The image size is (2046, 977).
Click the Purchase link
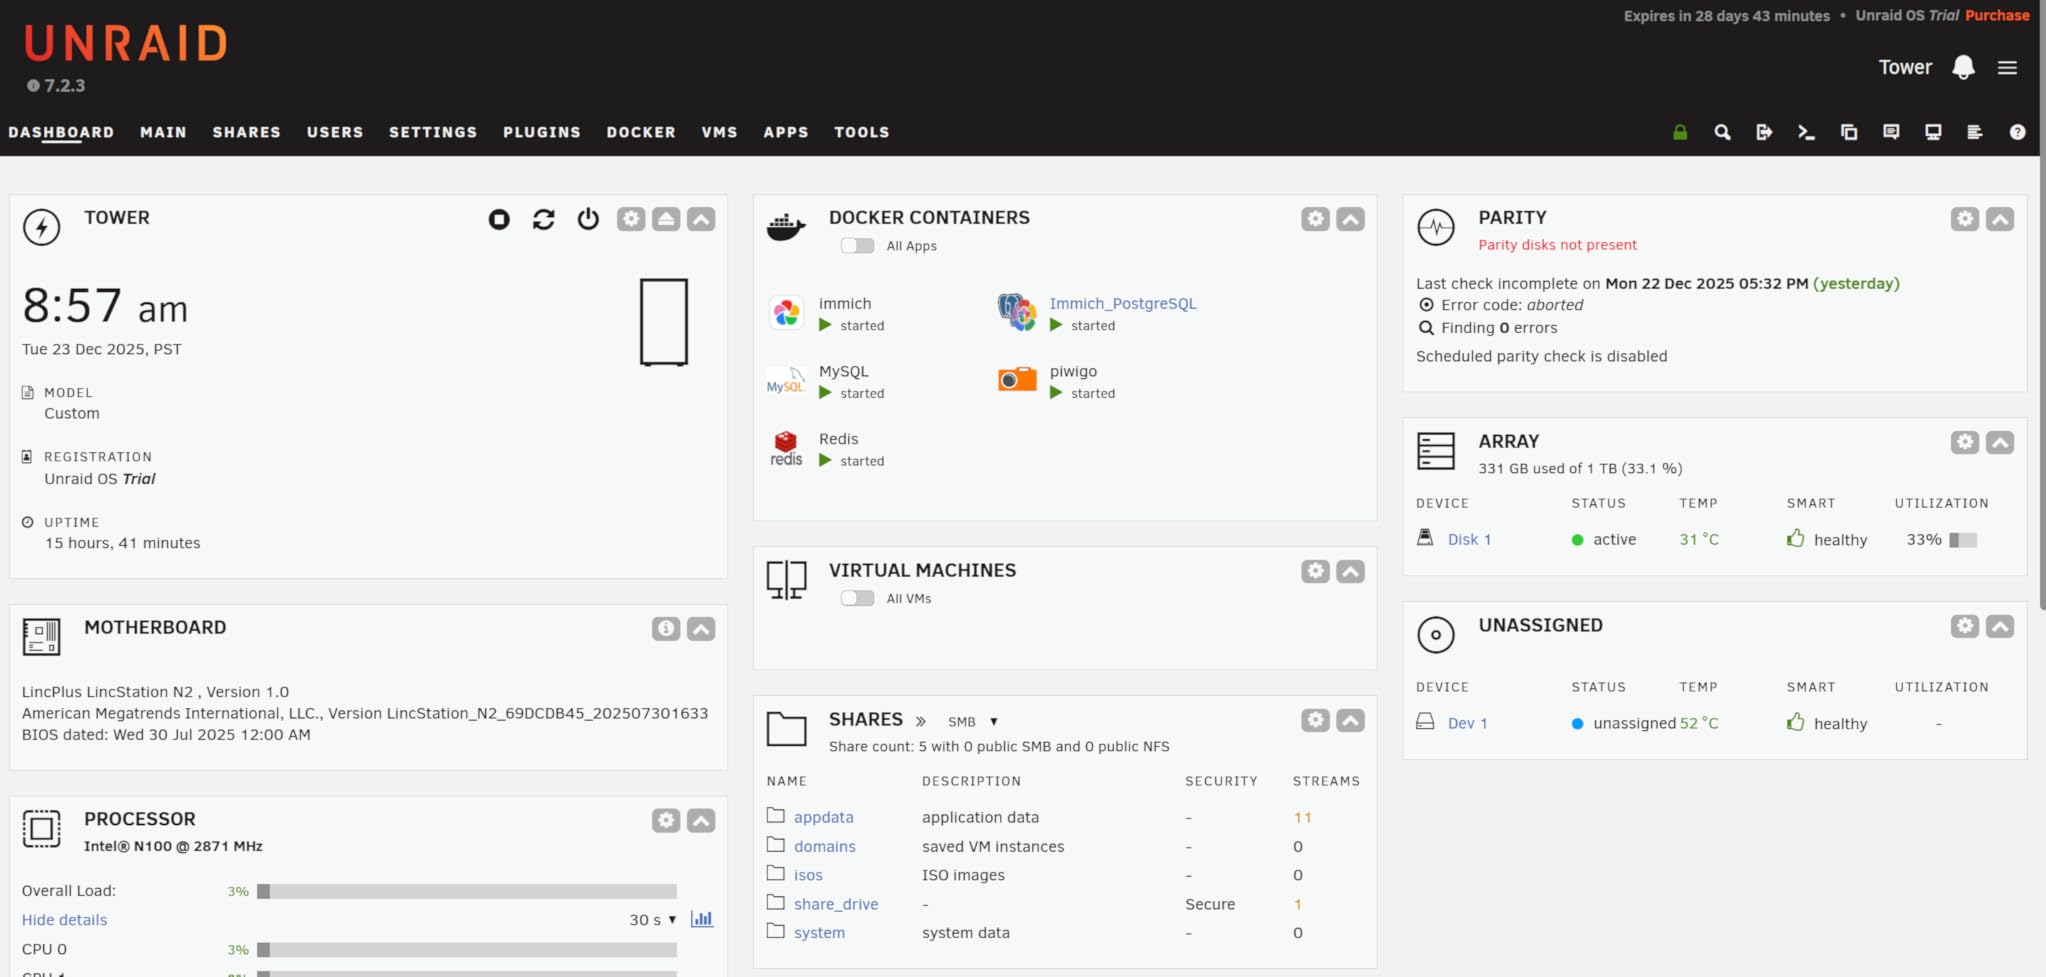[x=1997, y=15]
